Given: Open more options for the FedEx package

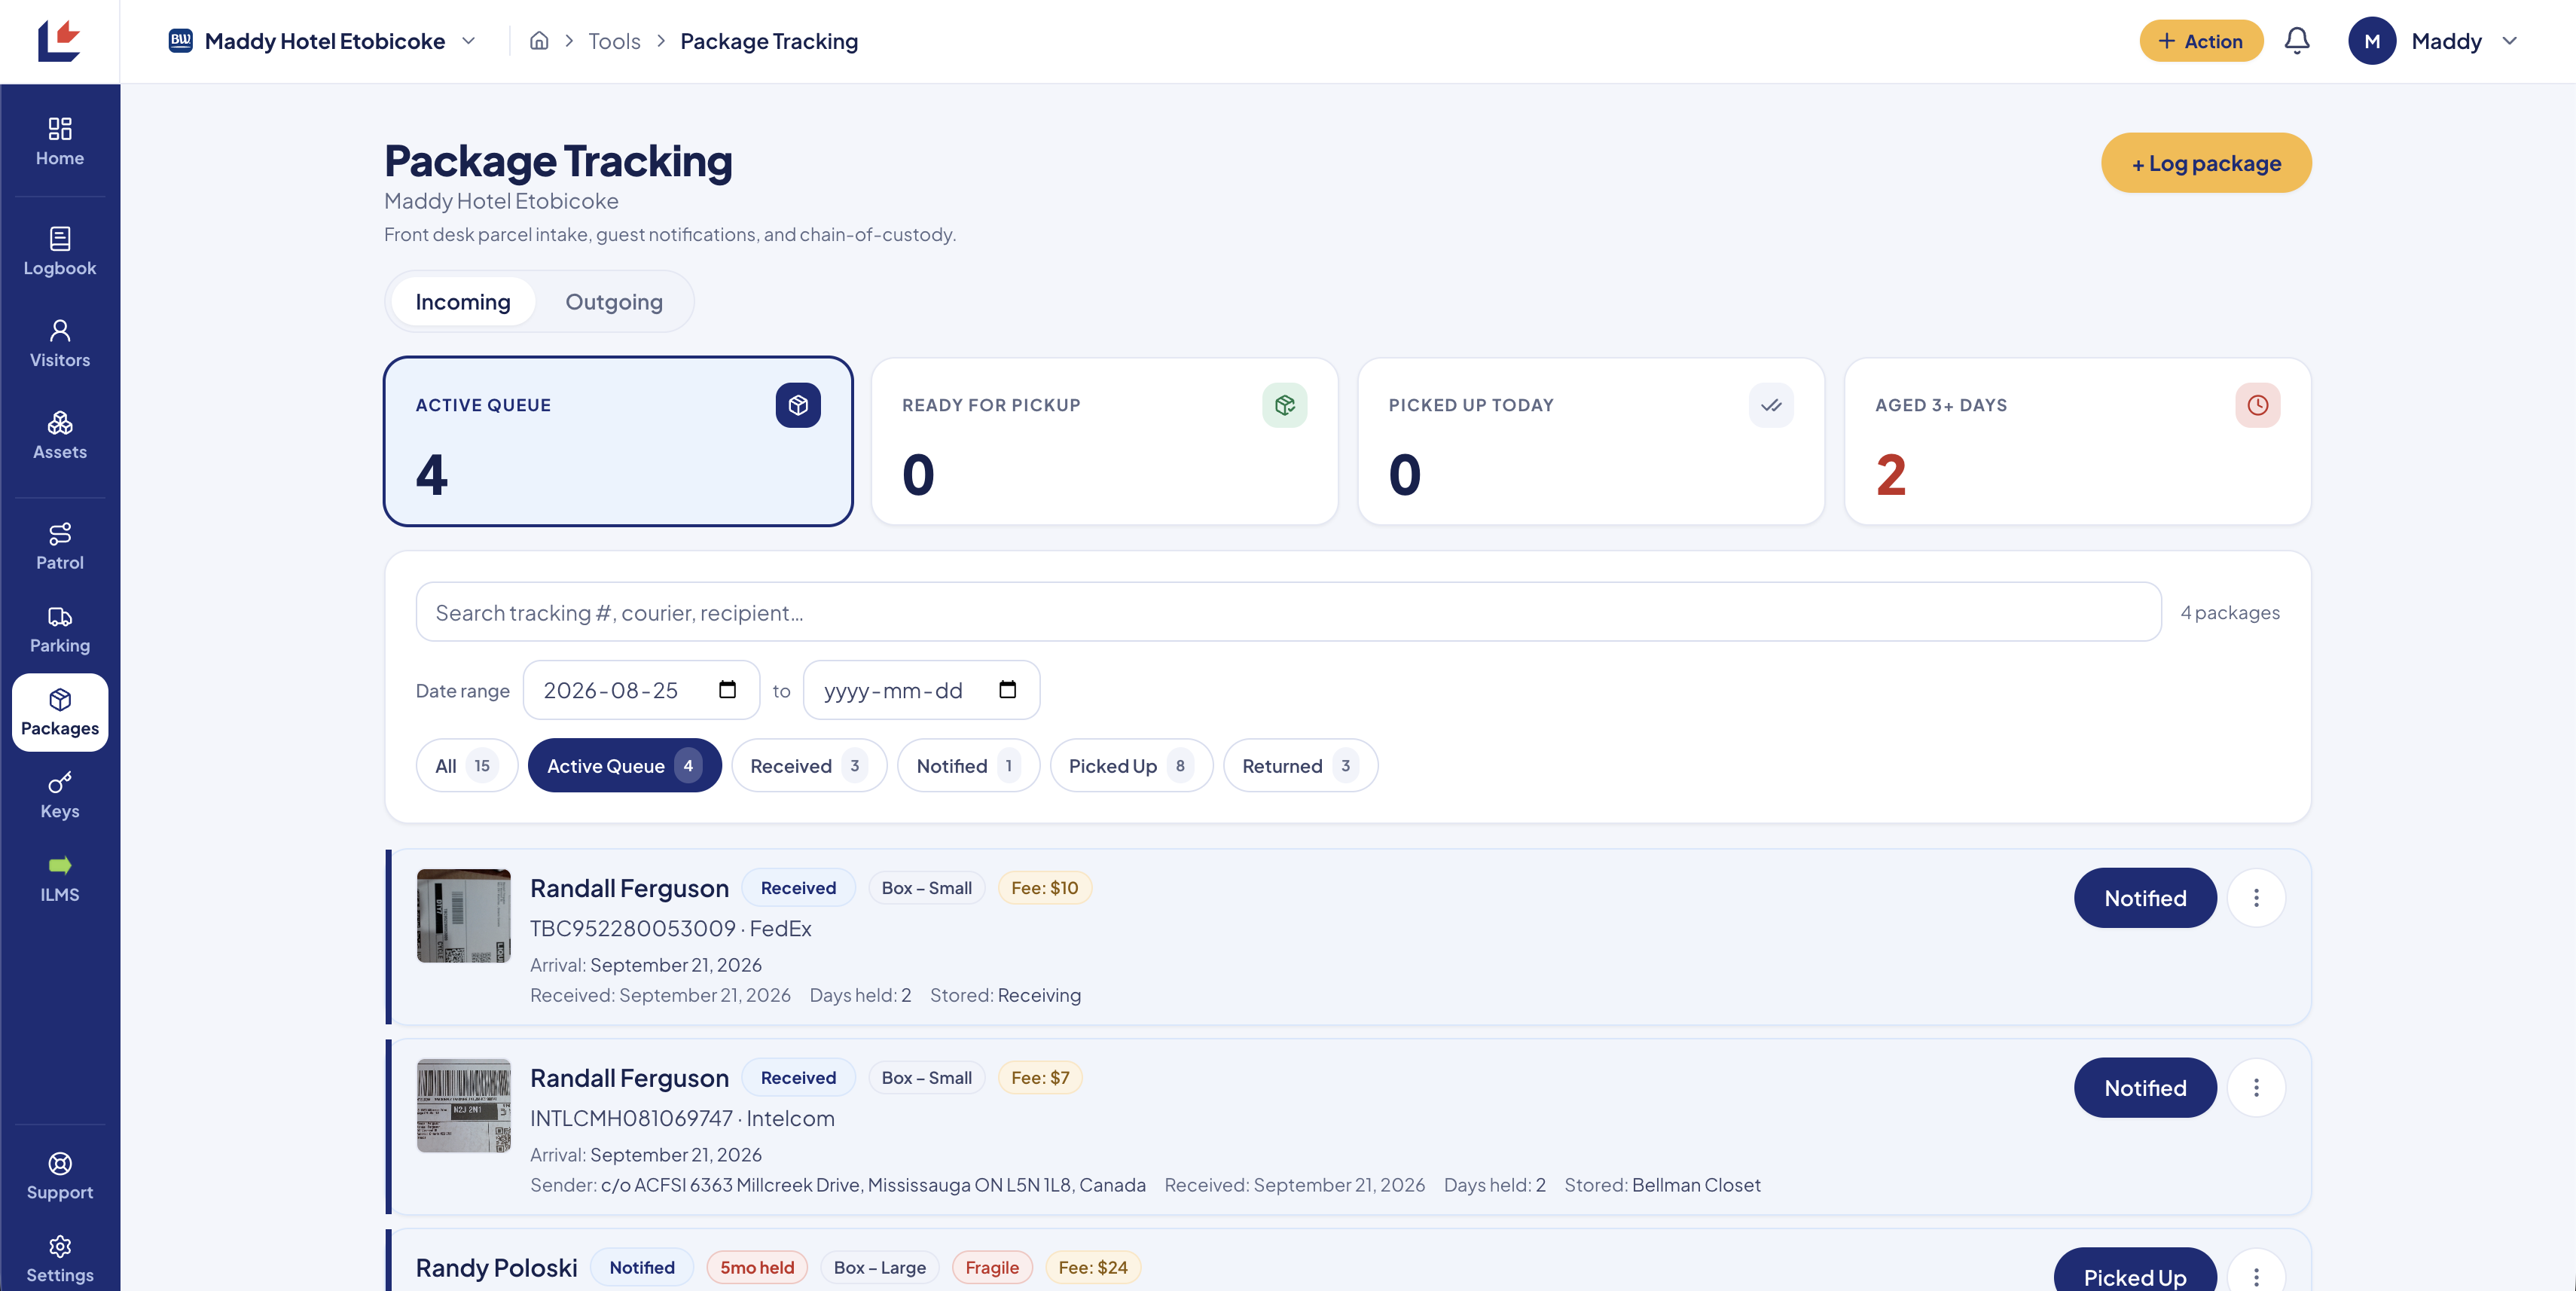Looking at the screenshot, I should coord(2256,898).
